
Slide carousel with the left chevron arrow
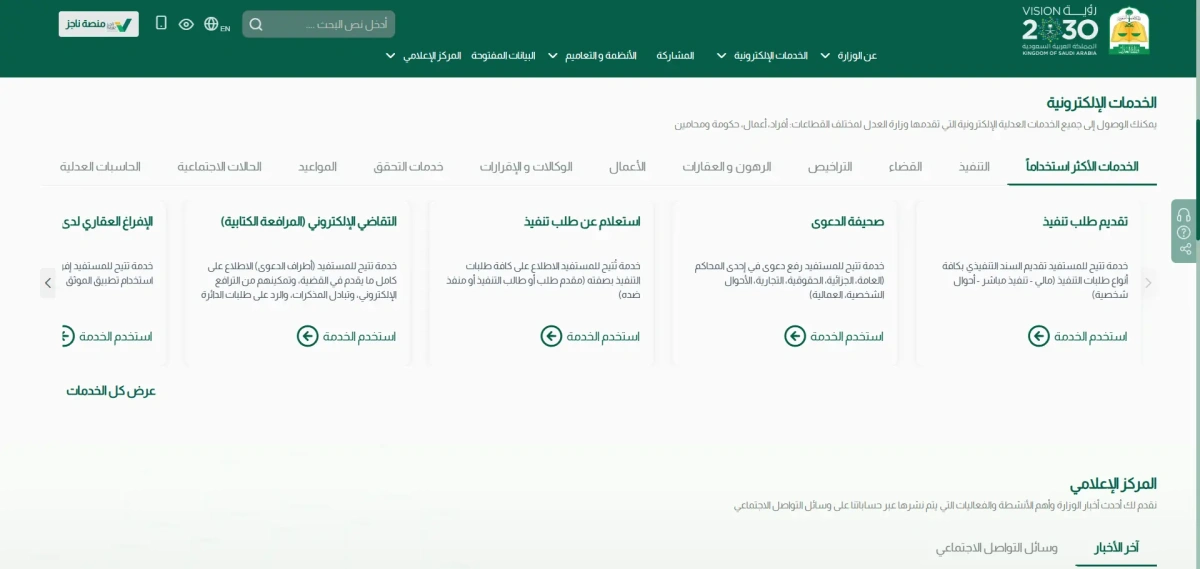[48, 283]
